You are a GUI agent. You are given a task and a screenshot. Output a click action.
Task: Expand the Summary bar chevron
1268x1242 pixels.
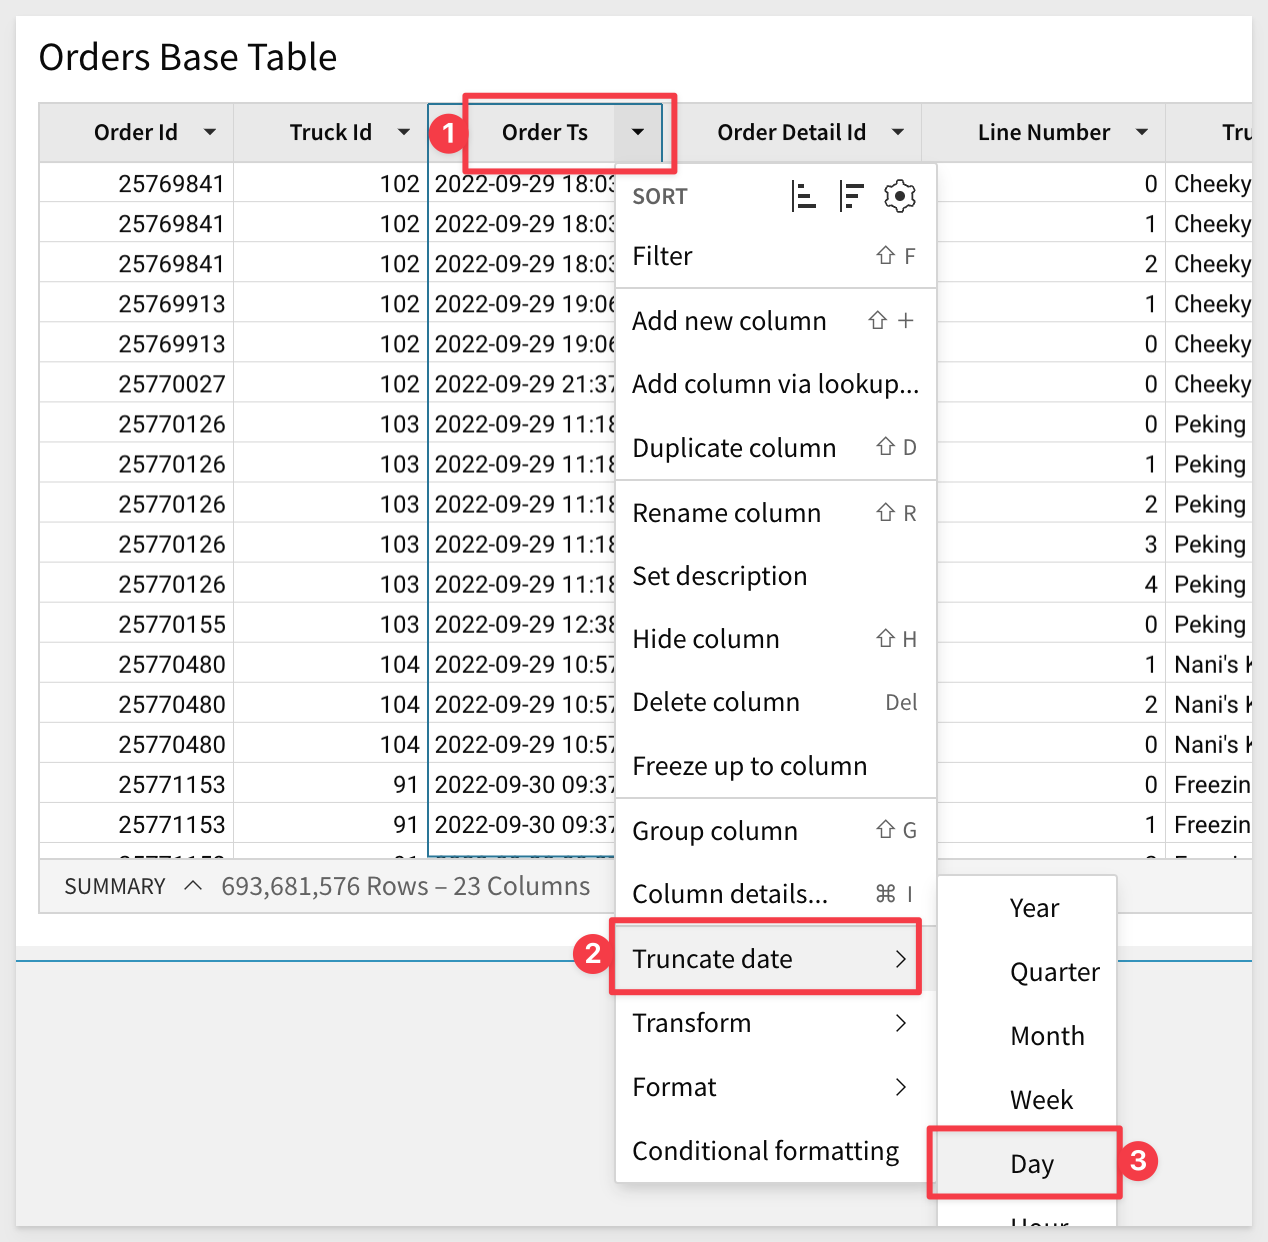(x=193, y=887)
